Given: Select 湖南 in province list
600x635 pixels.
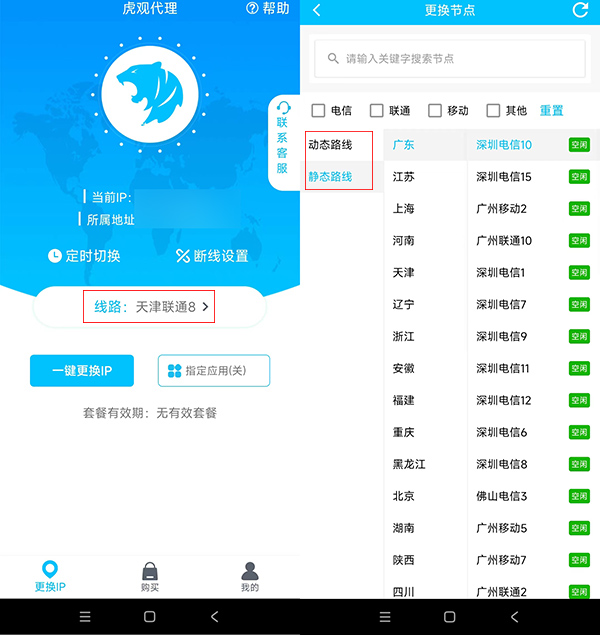Looking at the screenshot, I should coord(404,528).
